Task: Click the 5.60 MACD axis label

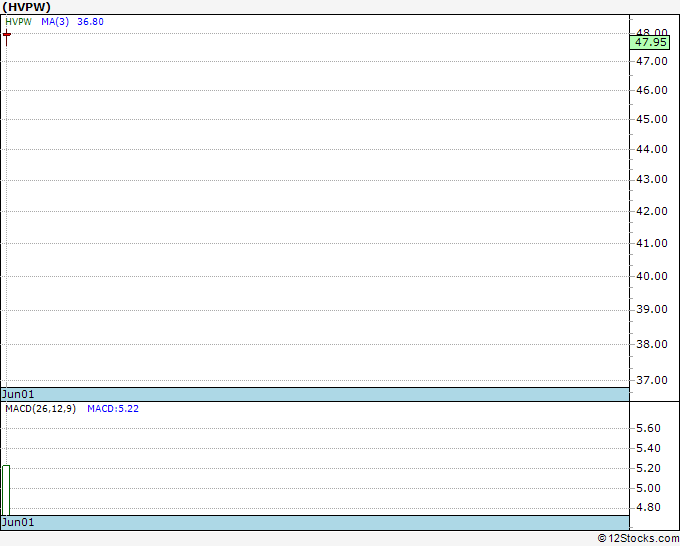Action: (648, 428)
